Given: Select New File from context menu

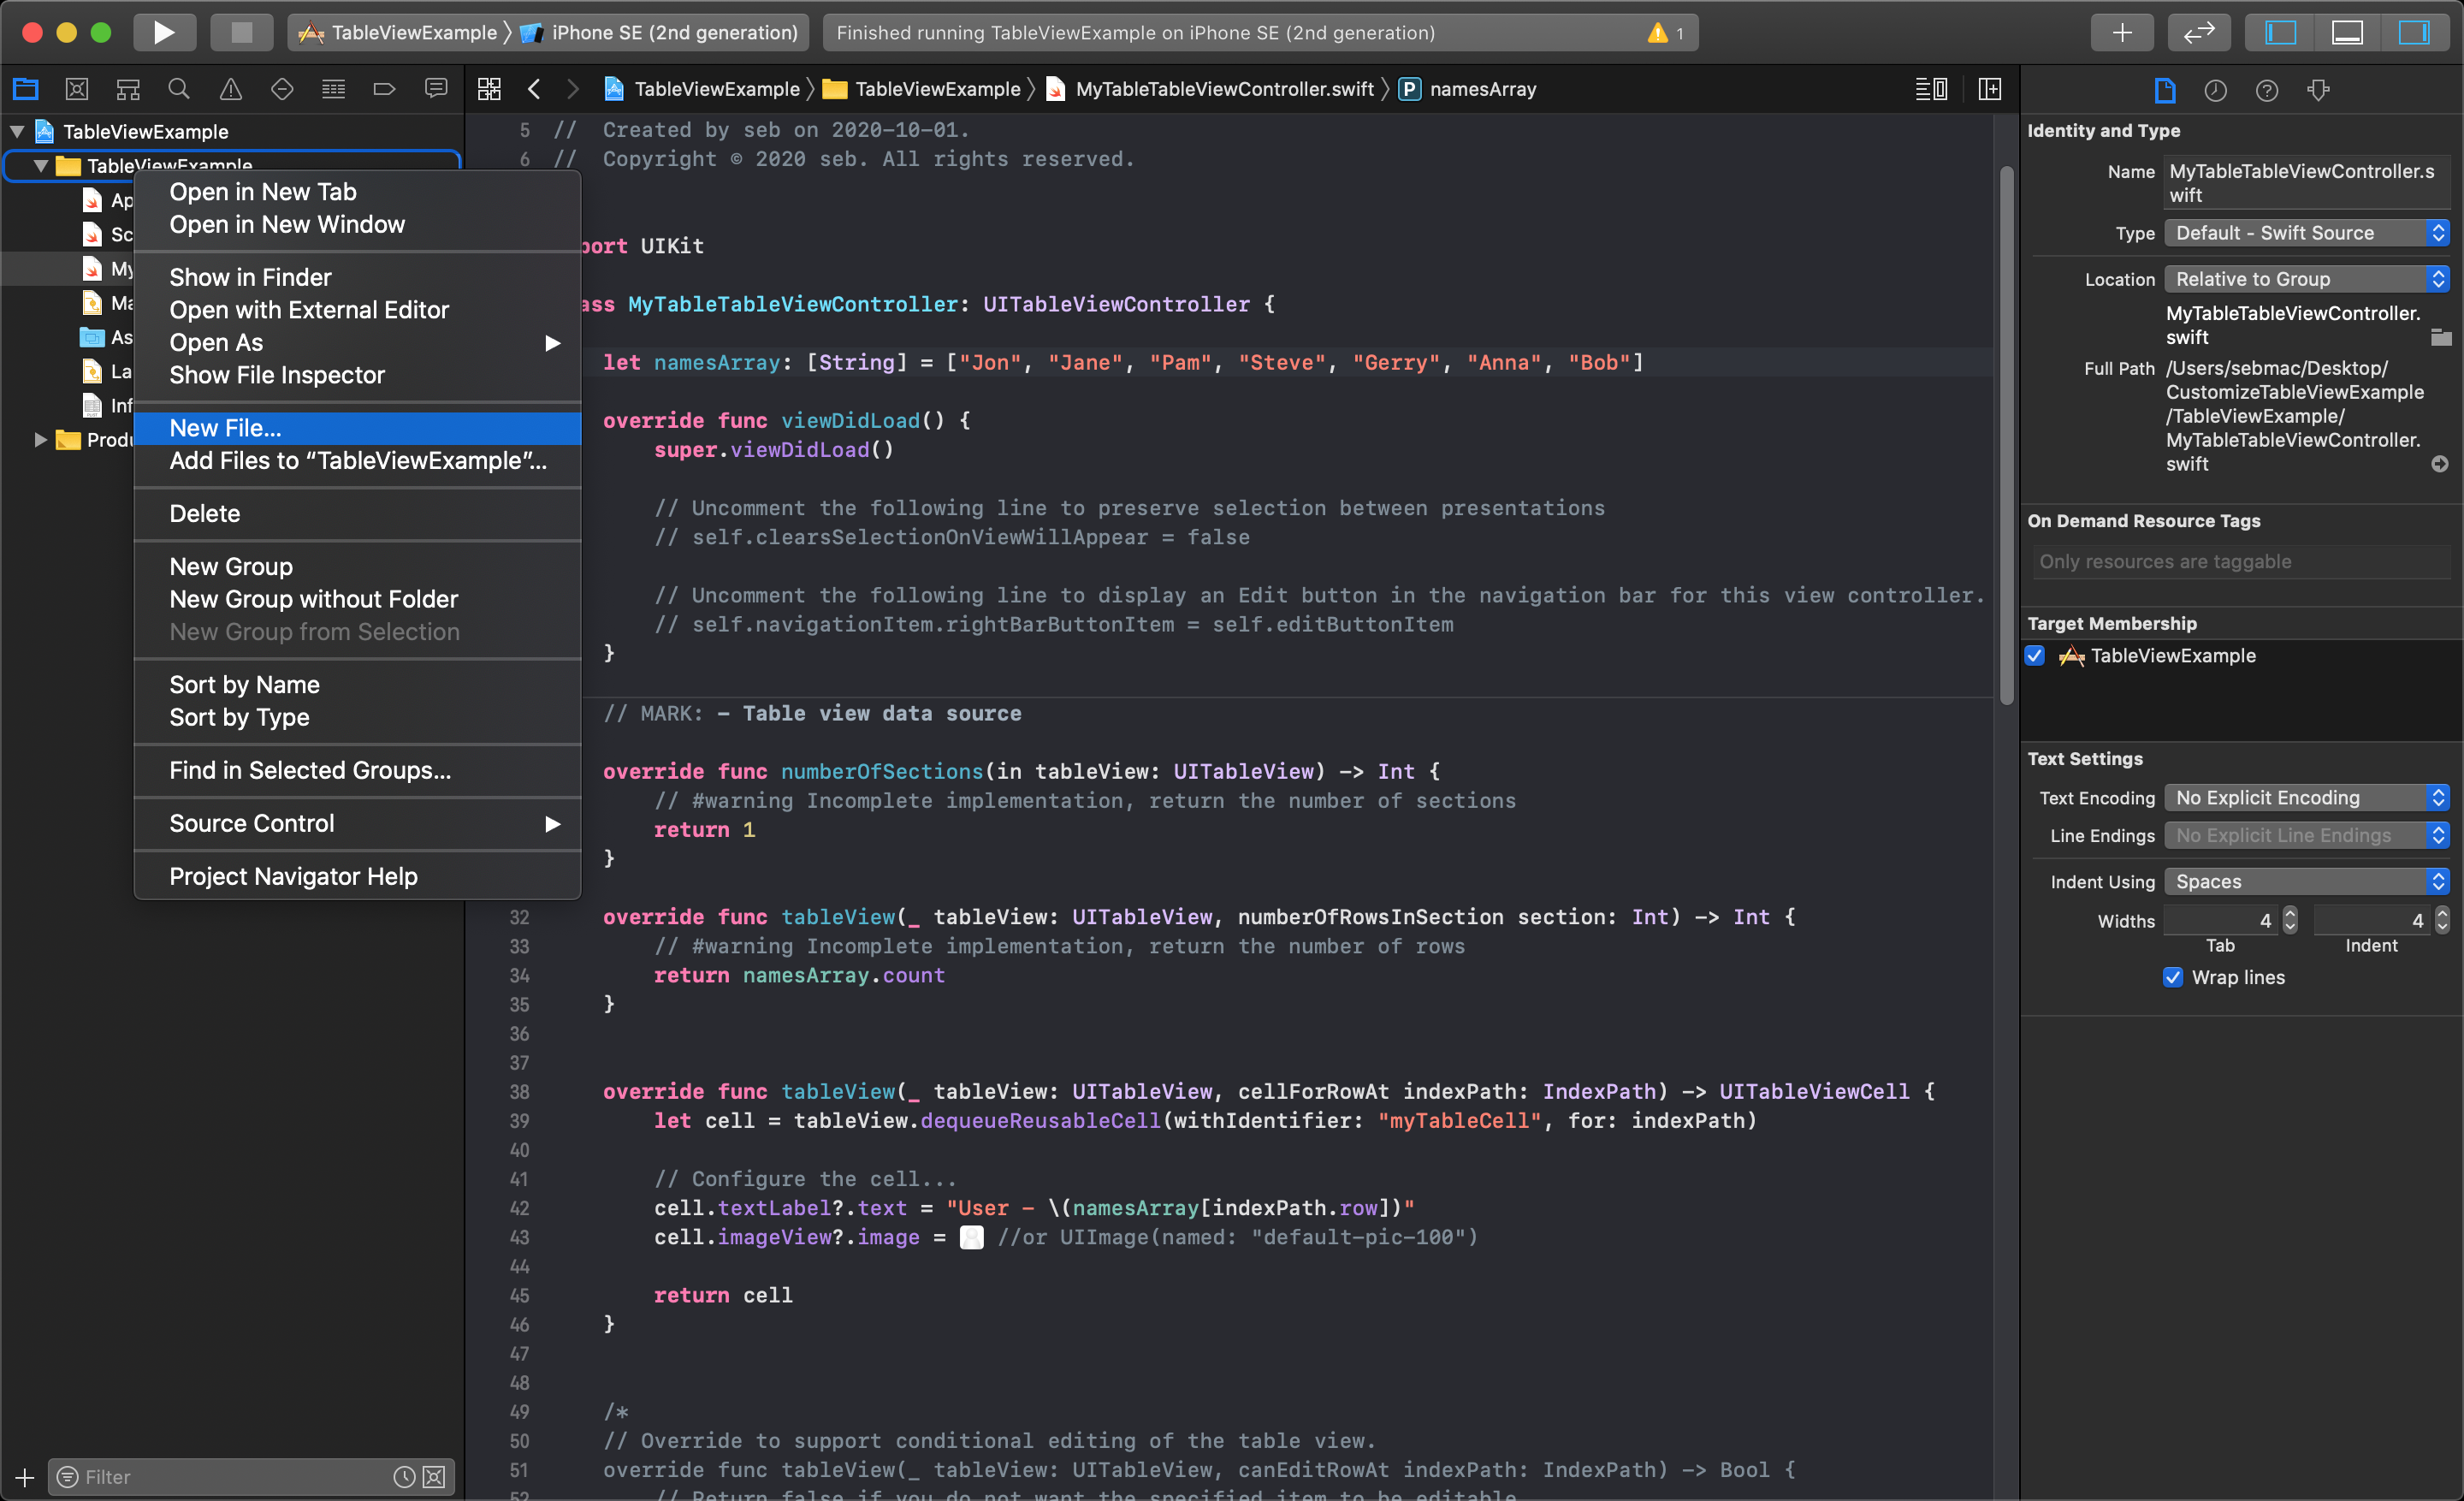Looking at the screenshot, I should click(x=223, y=426).
